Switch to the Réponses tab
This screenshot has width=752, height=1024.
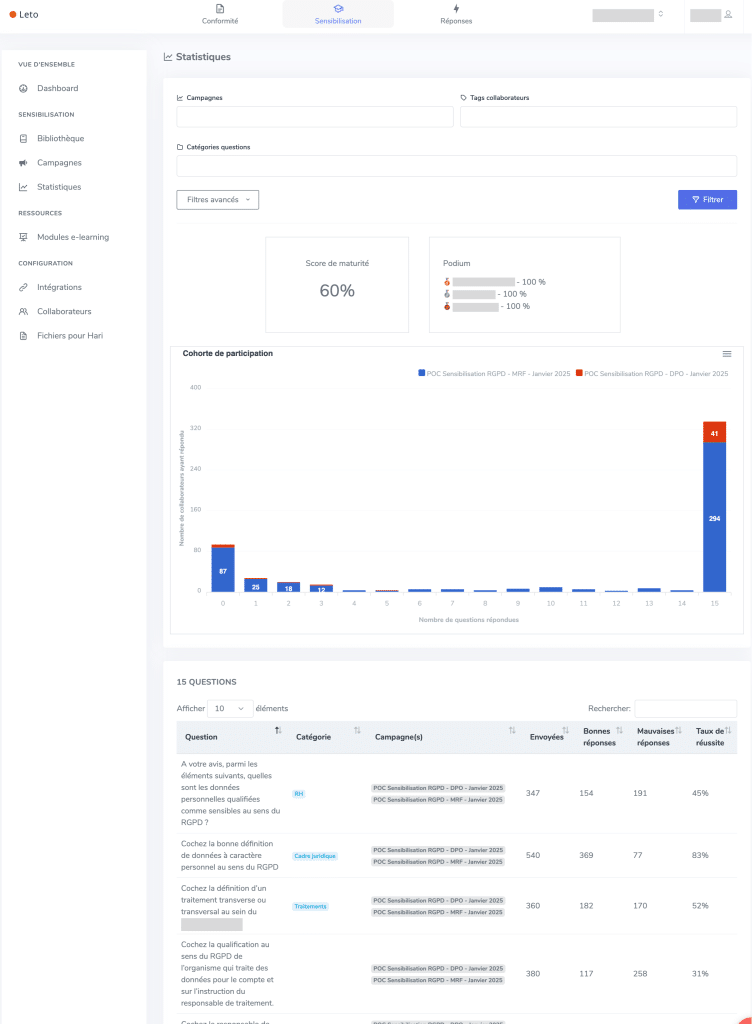click(x=456, y=14)
